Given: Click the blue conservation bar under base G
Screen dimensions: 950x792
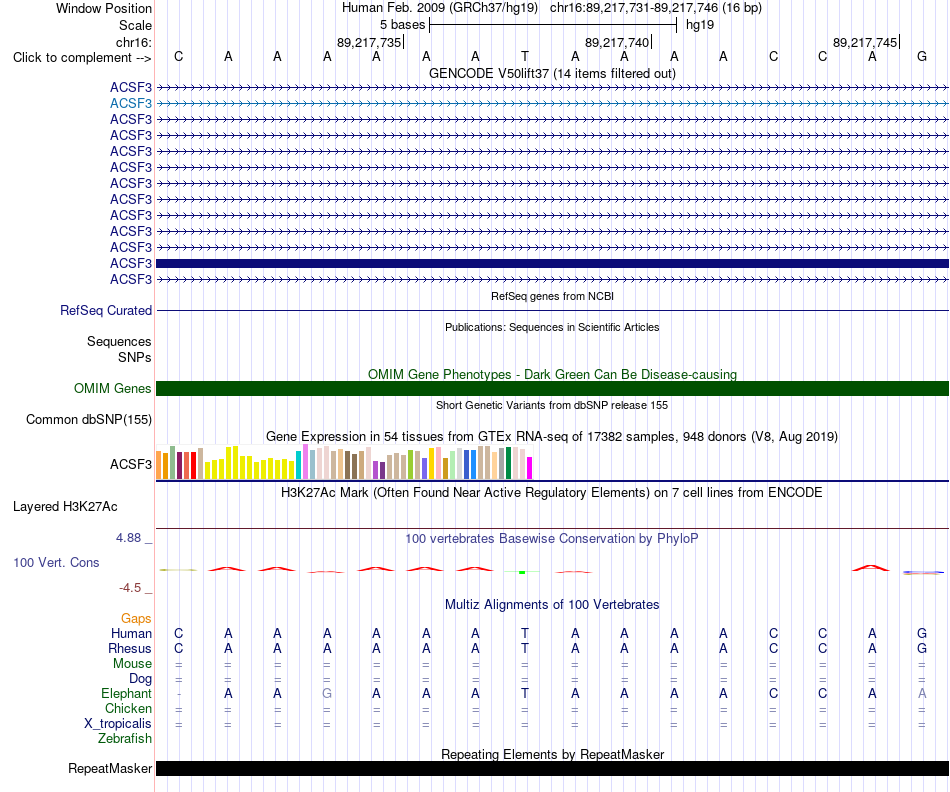Looking at the screenshot, I should pyautogui.click(x=923, y=572).
